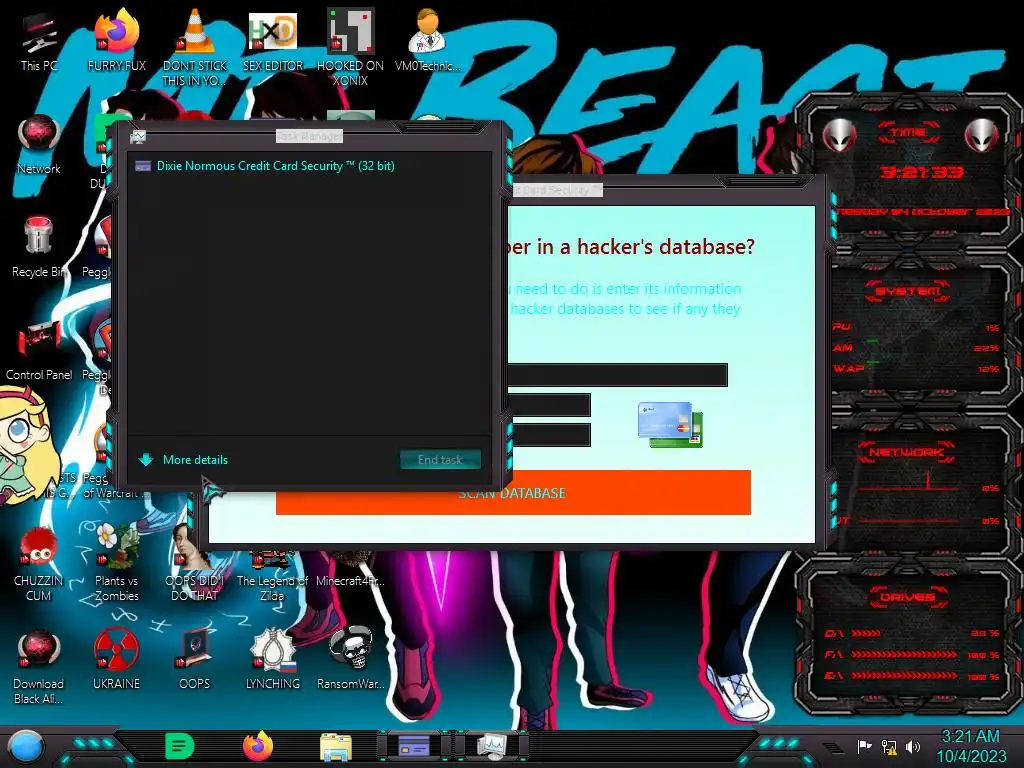Launch the Plants vs Zombies shortcut
Viewport: 1024px width, 768px height.
pyautogui.click(x=116, y=562)
